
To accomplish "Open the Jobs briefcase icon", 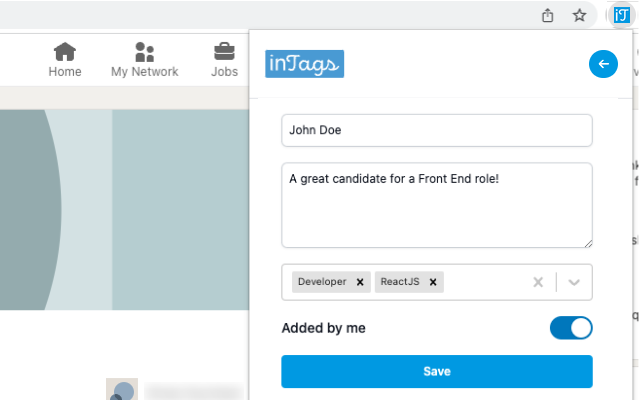I will tap(224, 52).
